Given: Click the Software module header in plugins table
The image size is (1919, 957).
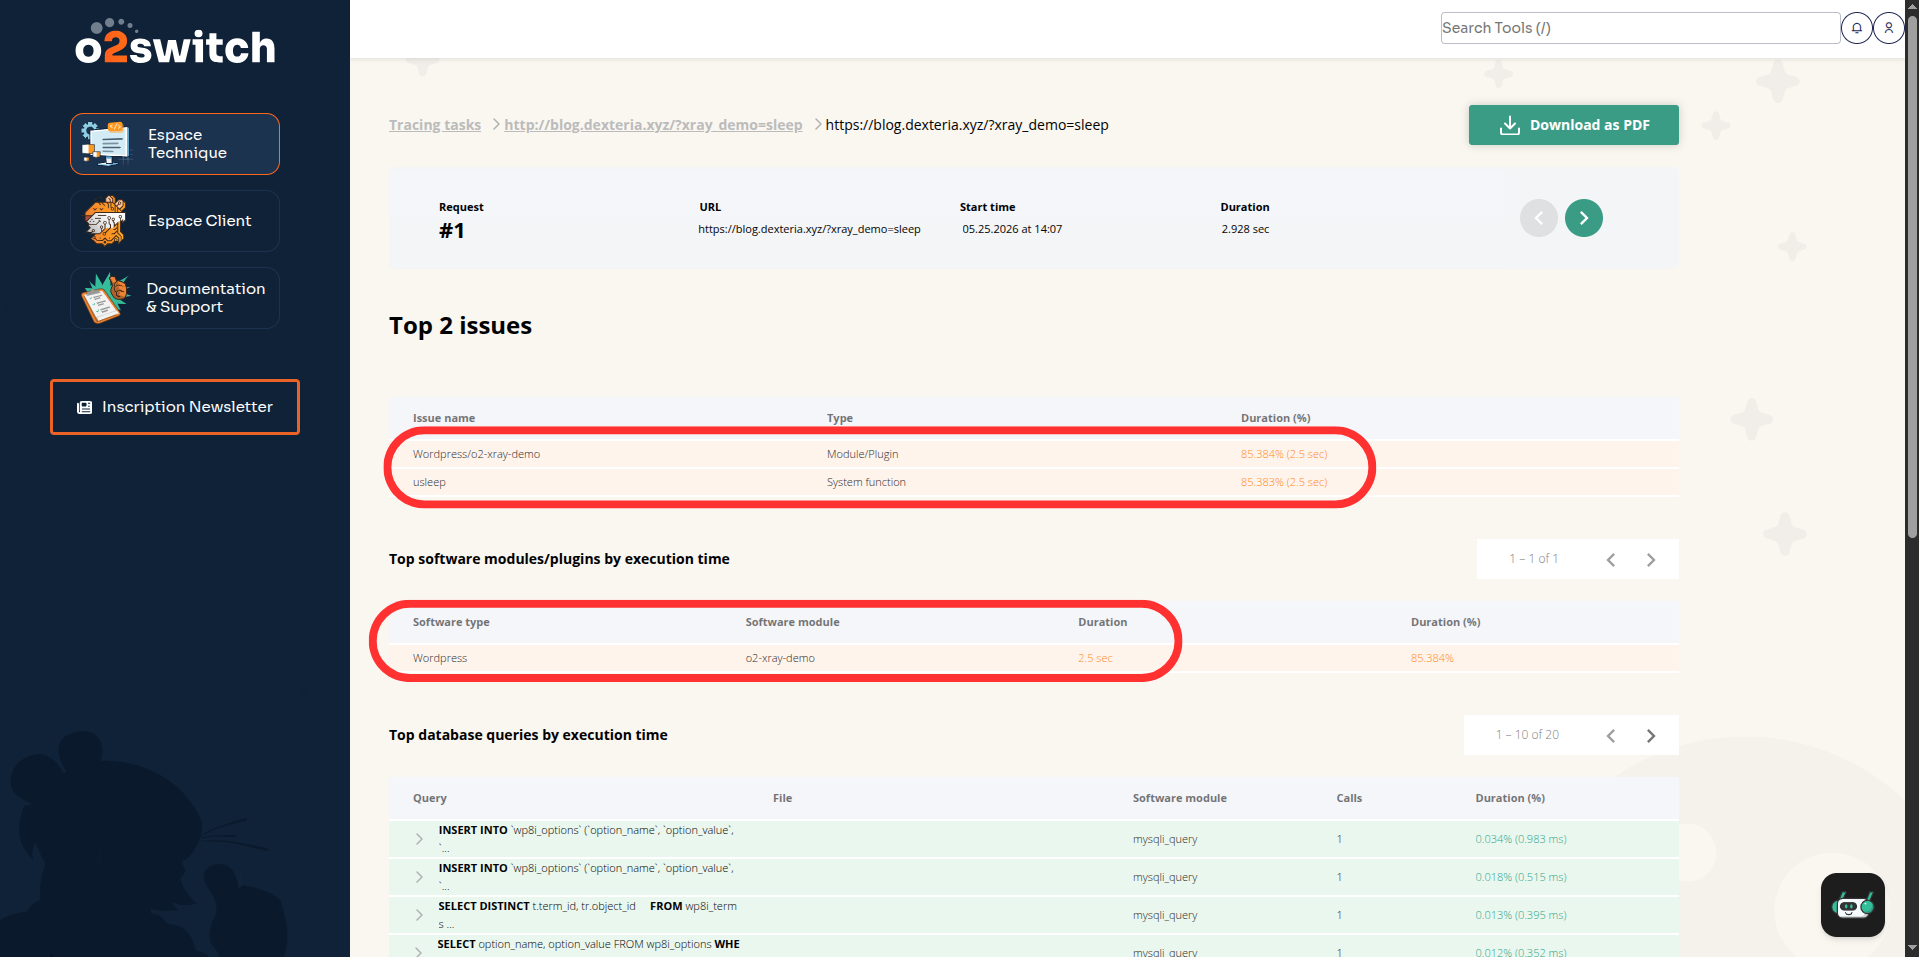Looking at the screenshot, I should [792, 622].
